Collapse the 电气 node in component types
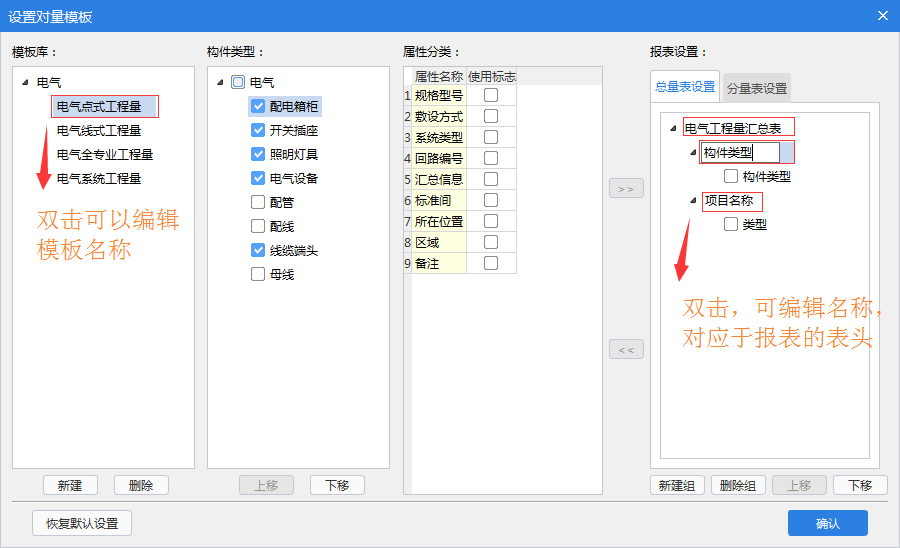The image size is (900, 548). [x=219, y=83]
